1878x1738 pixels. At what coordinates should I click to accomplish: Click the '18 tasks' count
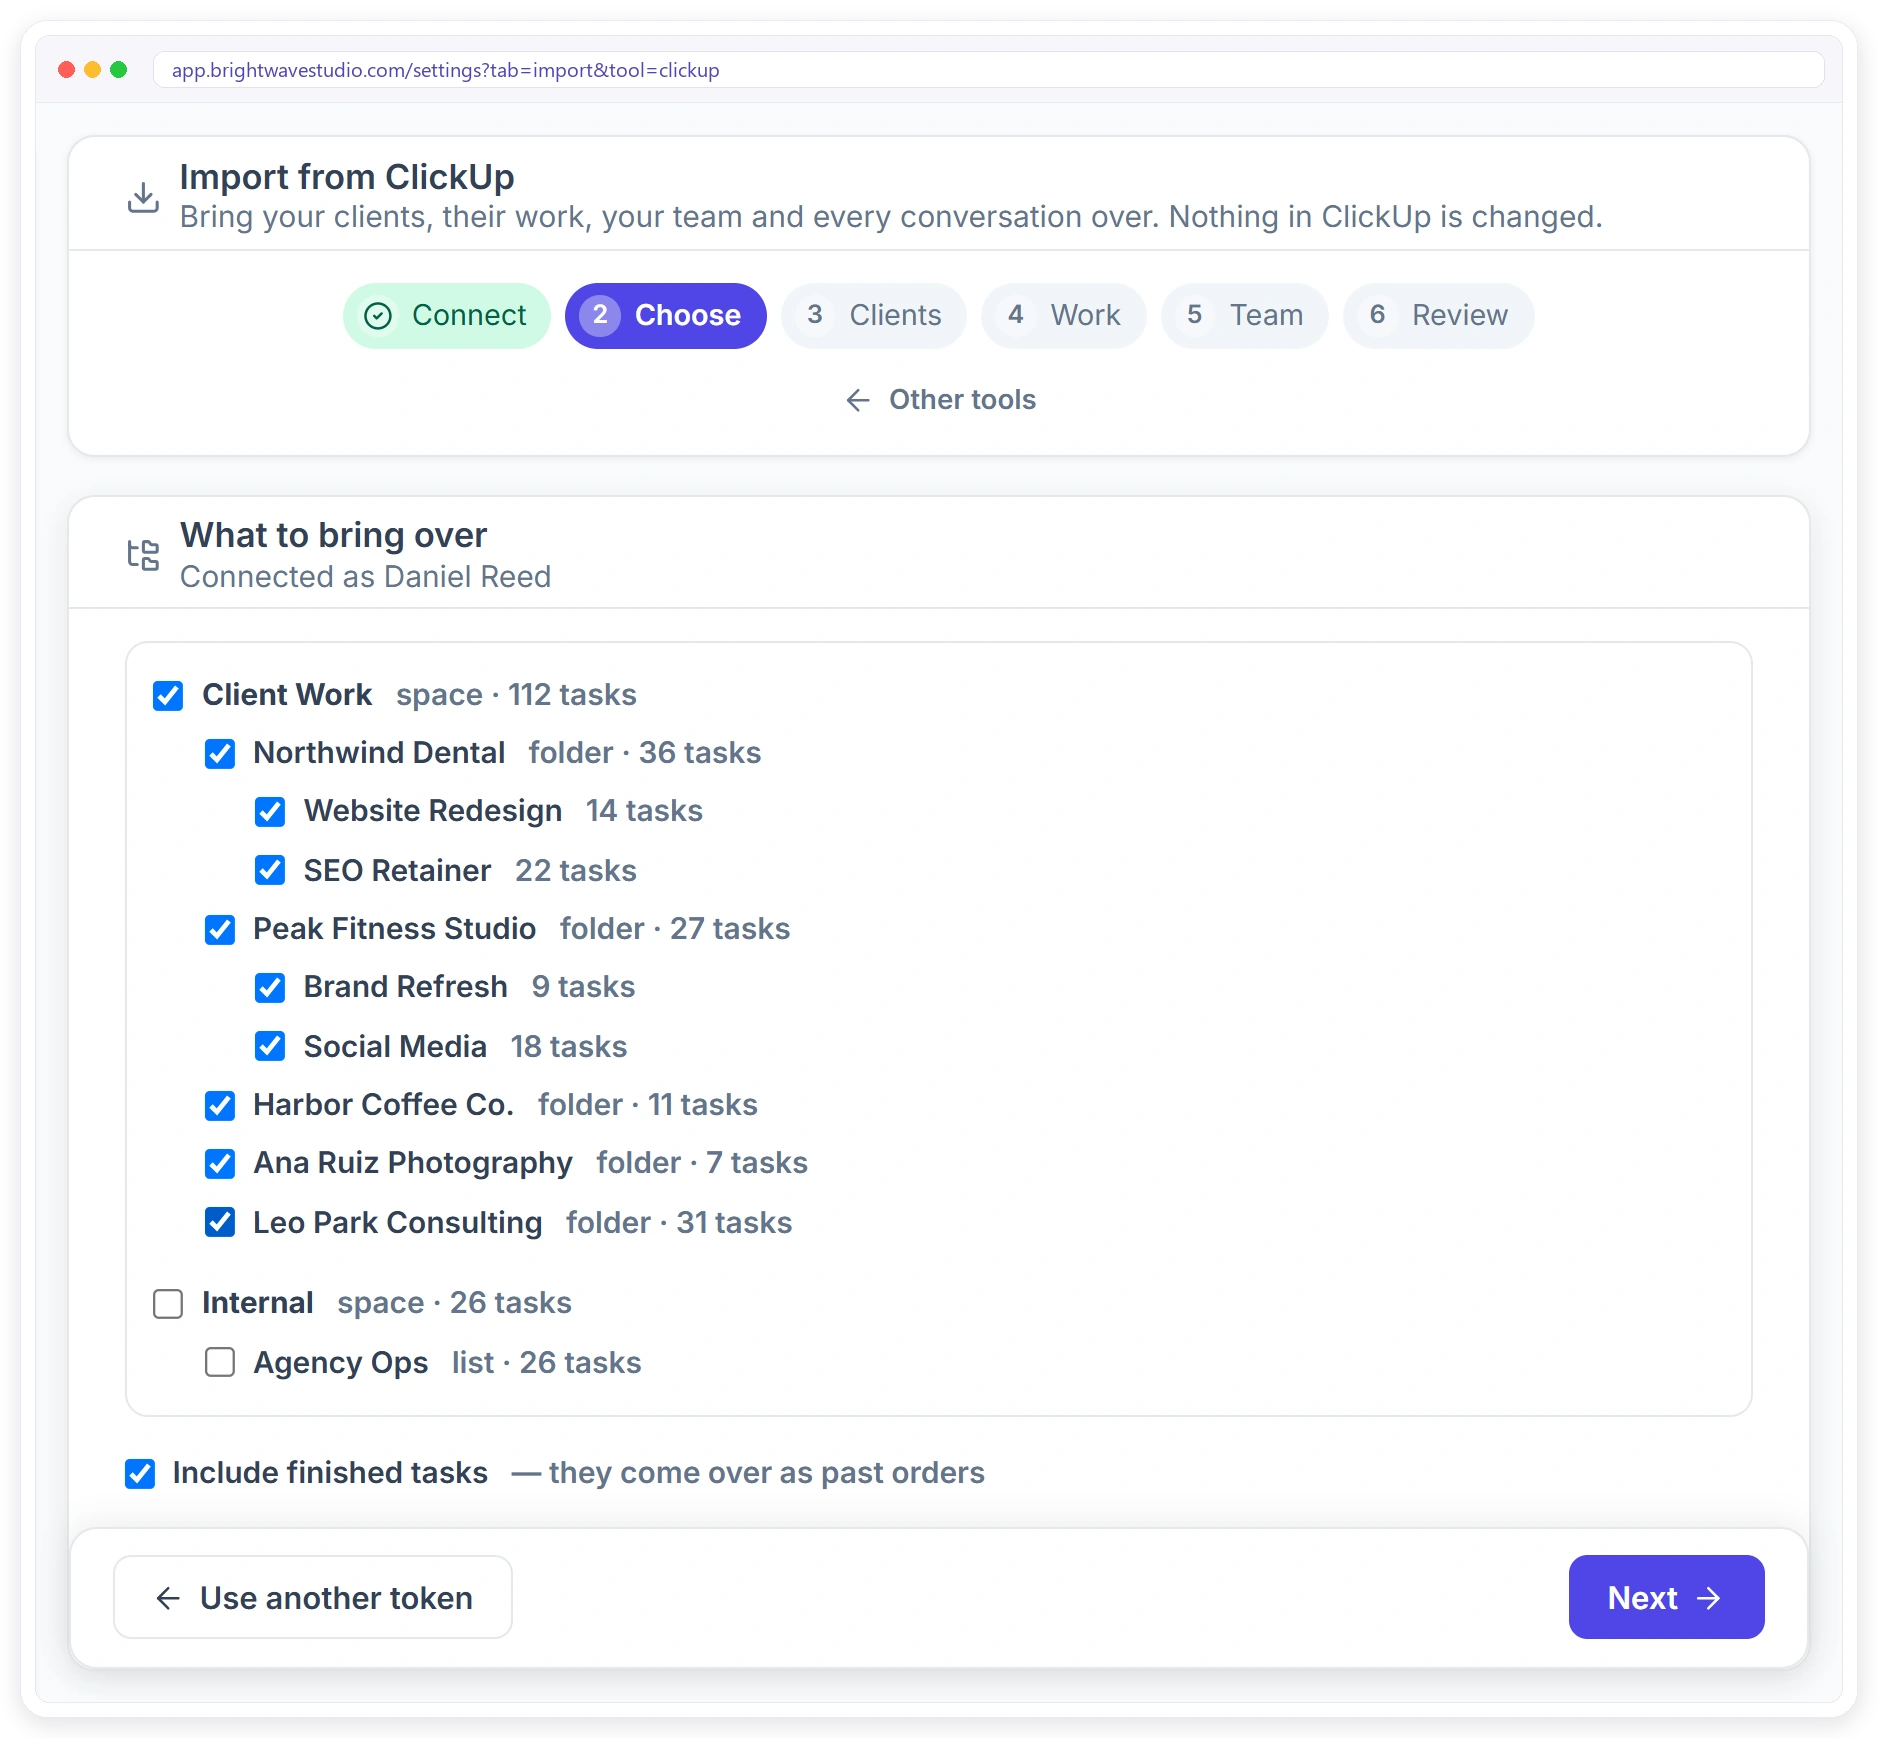(x=569, y=1047)
